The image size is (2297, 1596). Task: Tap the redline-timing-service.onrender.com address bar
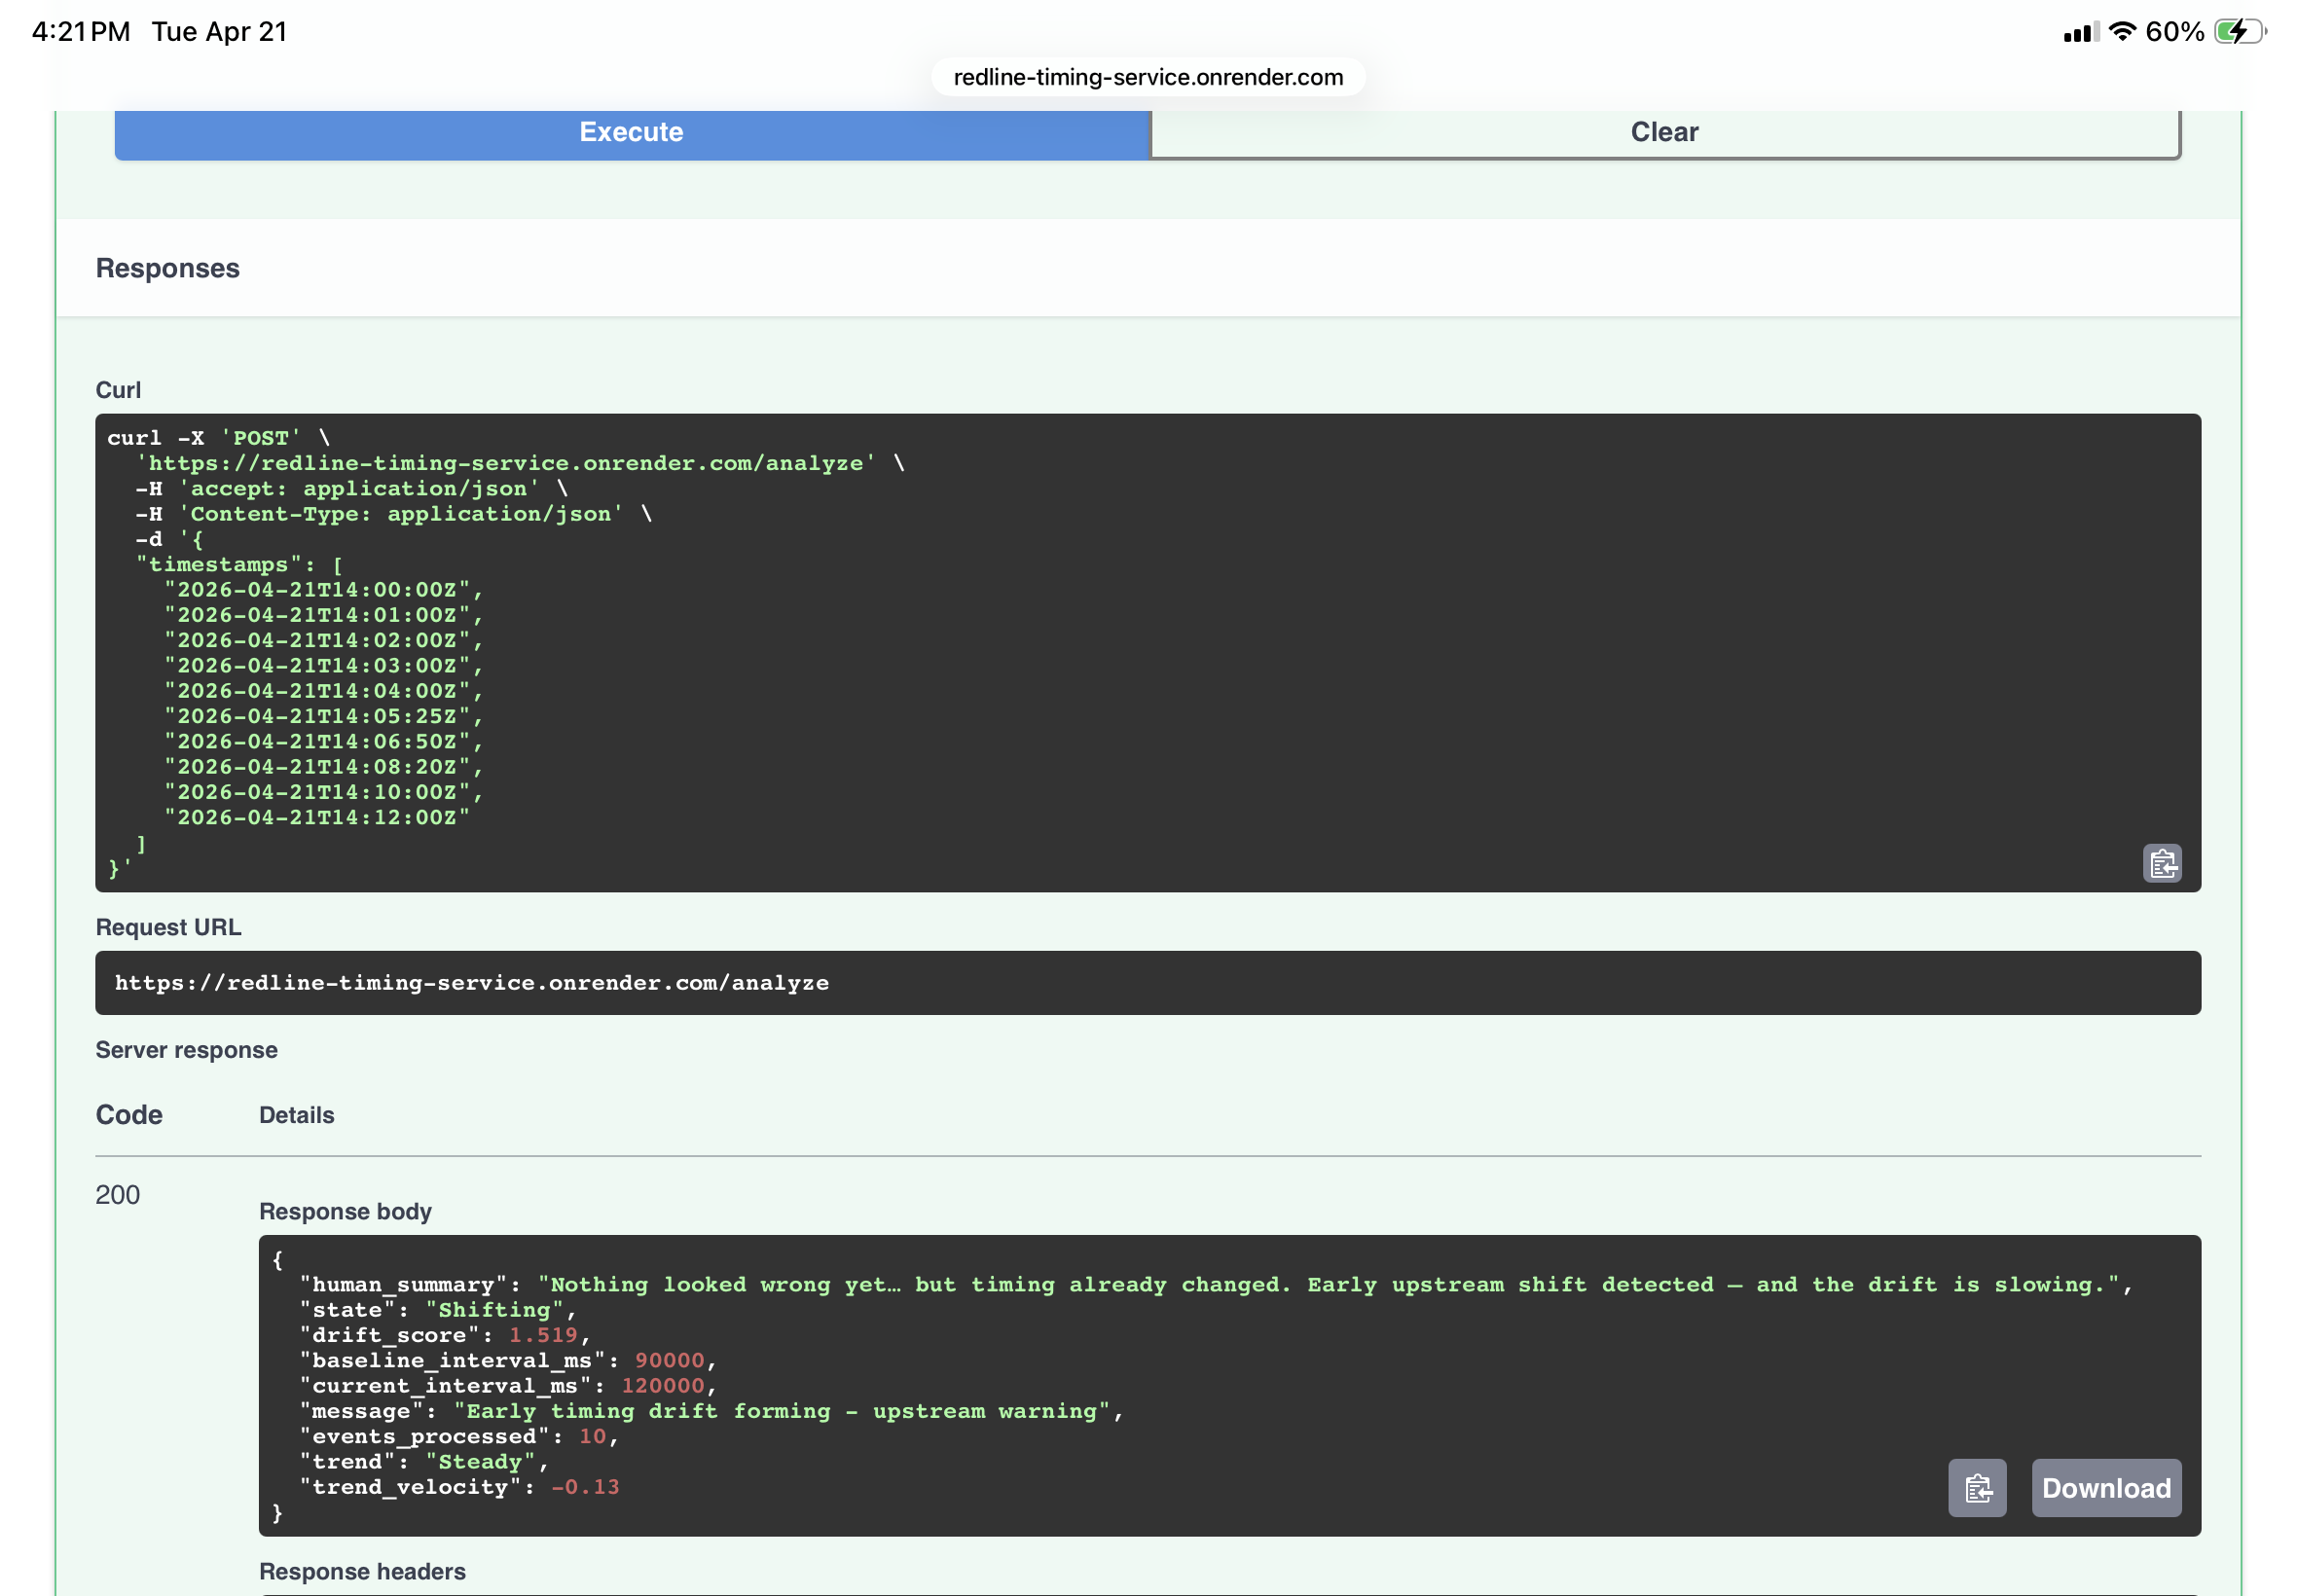(x=1148, y=77)
